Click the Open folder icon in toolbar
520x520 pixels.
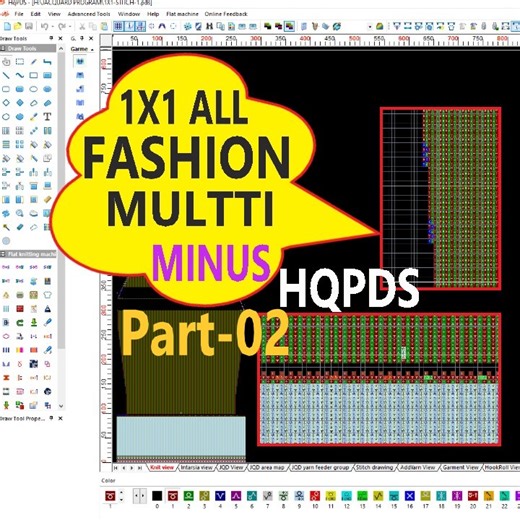(x=18, y=26)
